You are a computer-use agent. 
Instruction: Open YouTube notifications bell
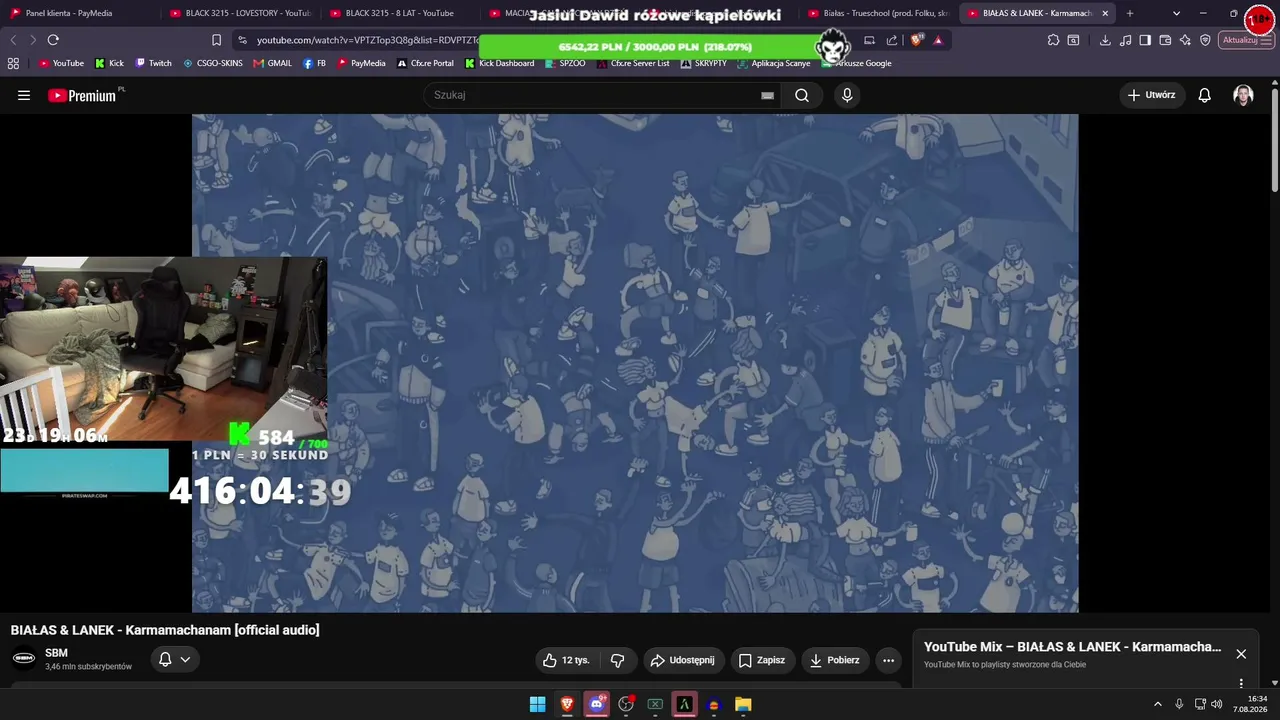1205,95
